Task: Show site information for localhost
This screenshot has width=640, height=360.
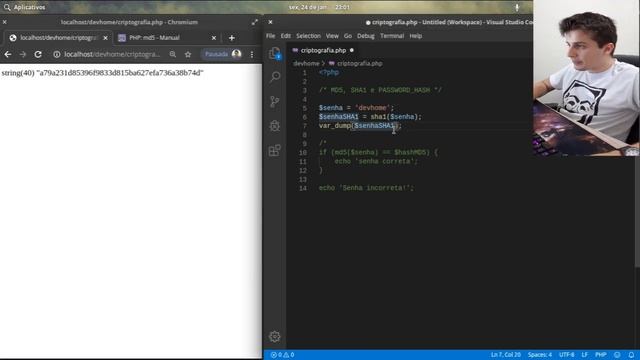Action: pyautogui.click(x=57, y=54)
